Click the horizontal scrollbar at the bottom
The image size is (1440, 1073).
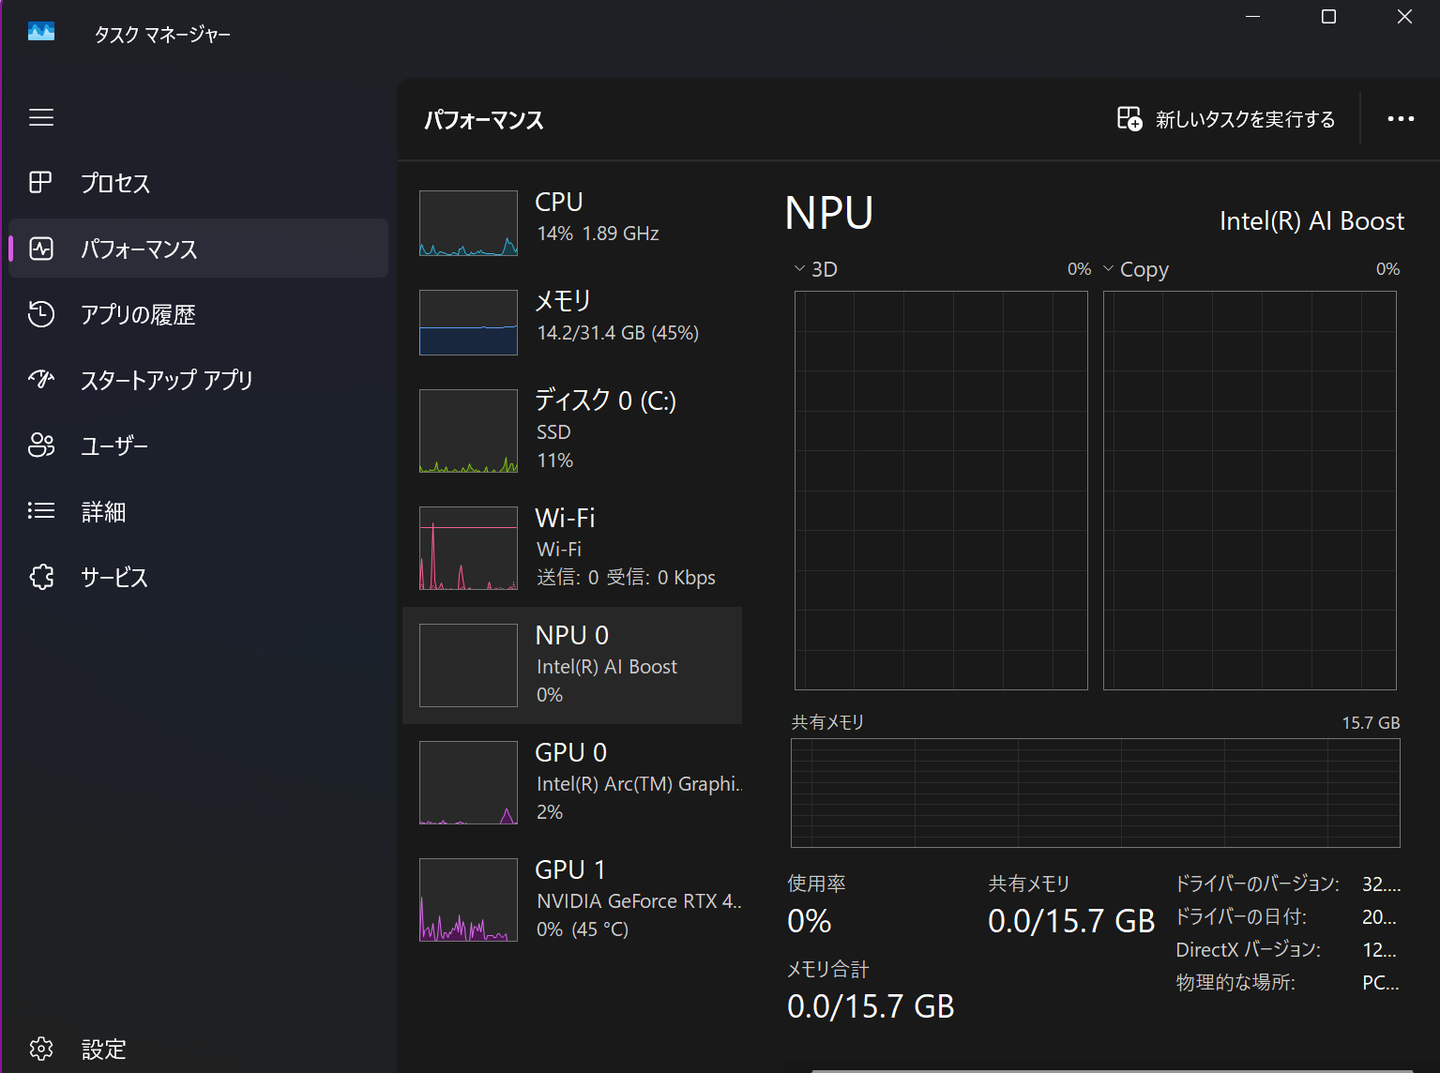click(x=1110, y=1069)
